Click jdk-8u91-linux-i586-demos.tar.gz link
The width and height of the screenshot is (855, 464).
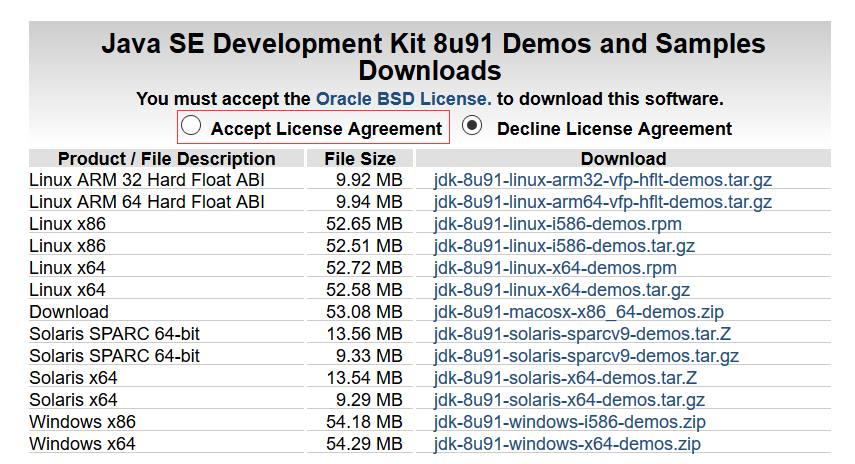point(564,246)
